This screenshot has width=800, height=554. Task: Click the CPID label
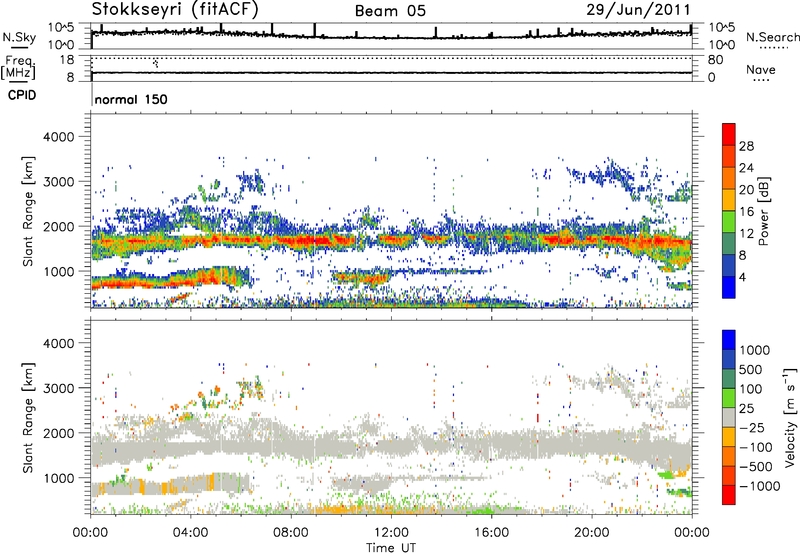click(x=22, y=95)
